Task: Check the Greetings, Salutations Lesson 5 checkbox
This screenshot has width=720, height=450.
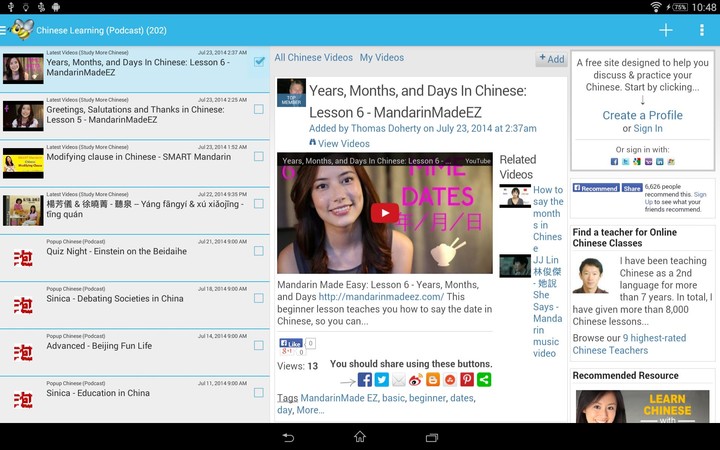Action: 259,109
